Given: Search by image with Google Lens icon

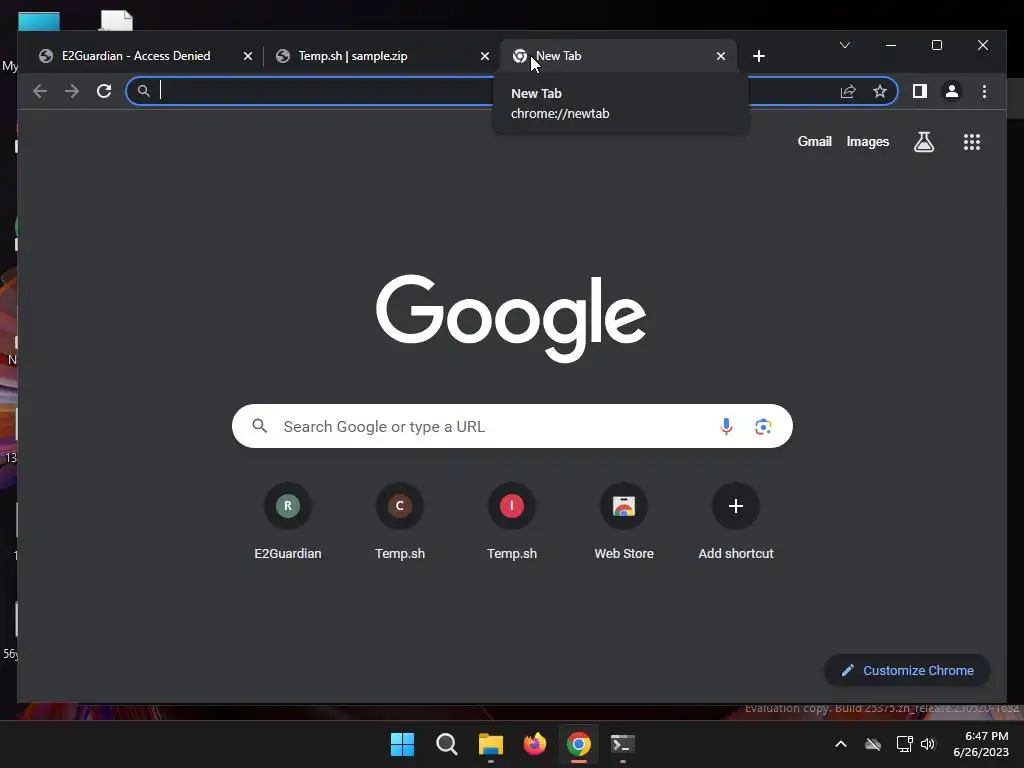Looking at the screenshot, I should 763,426.
